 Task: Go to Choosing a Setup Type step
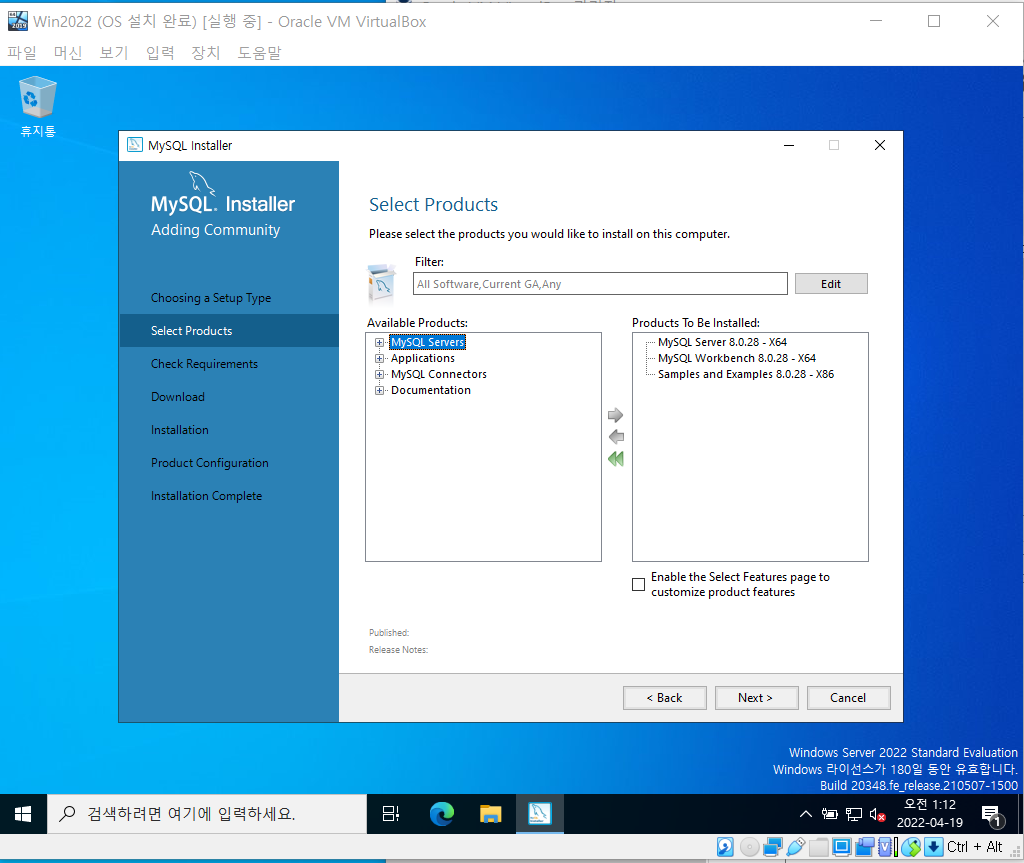click(x=211, y=298)
